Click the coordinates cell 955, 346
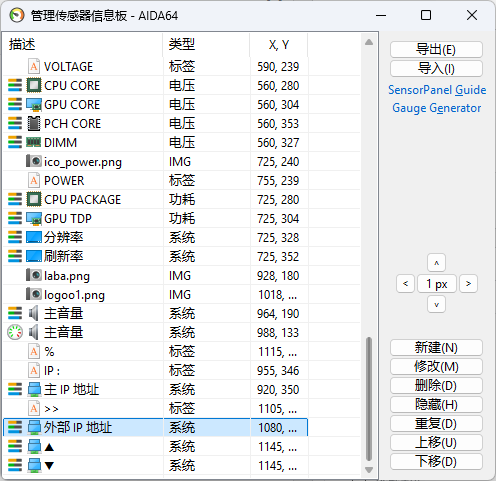 278,371
